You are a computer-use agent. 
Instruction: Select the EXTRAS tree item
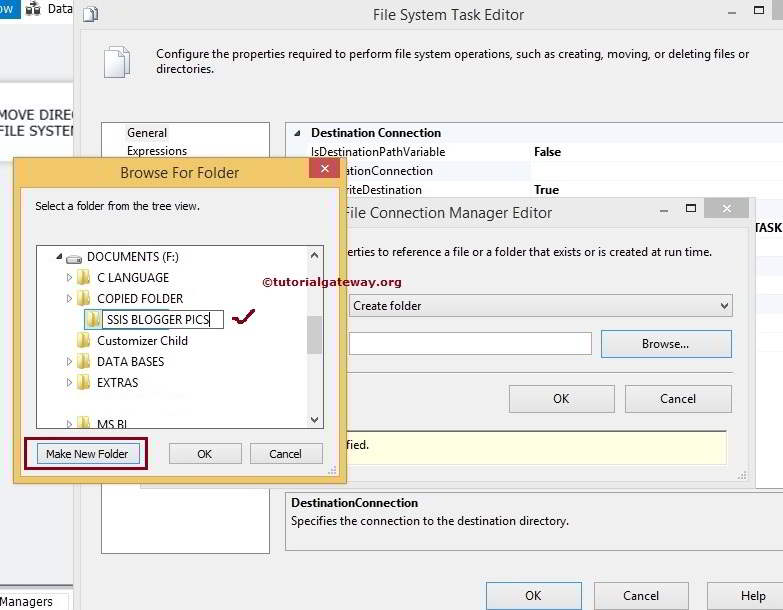[x=117, y=382]
